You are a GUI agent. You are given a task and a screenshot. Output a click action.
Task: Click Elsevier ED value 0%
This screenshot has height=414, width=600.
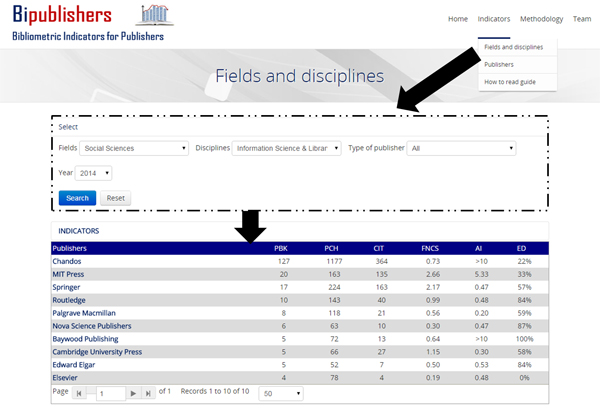tap(524, 378)
